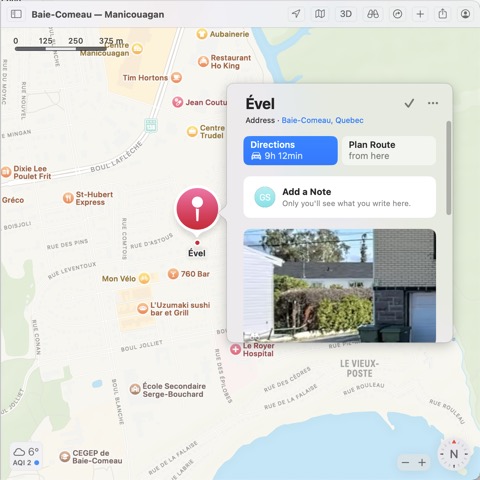This screenshot has width=480, height=480.
Task: Open the map mode selector icon
Action: 320,14
